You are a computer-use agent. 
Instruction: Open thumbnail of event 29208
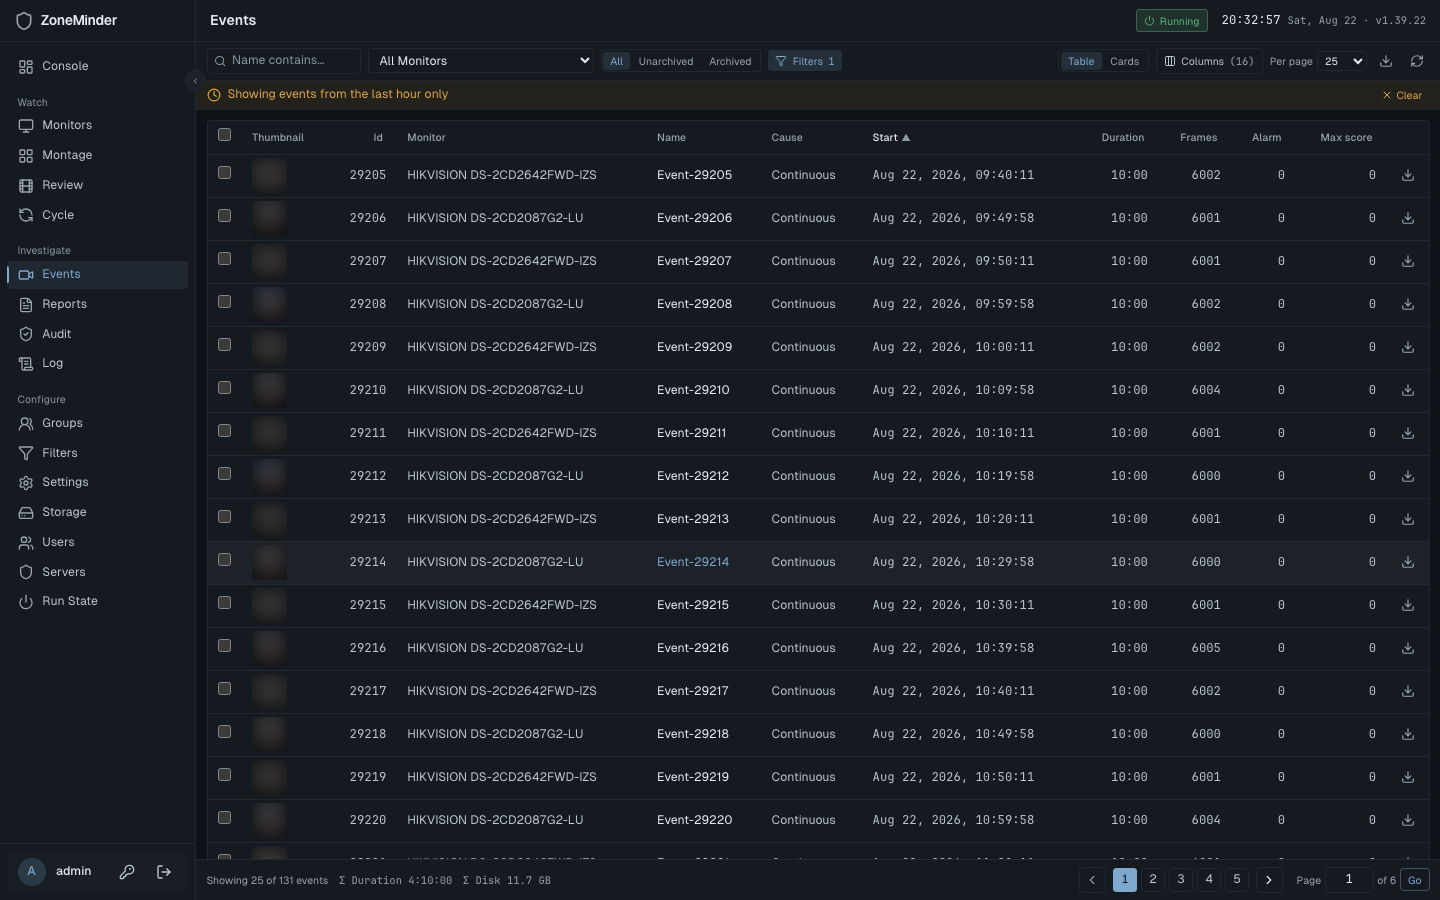click(269, 304)
